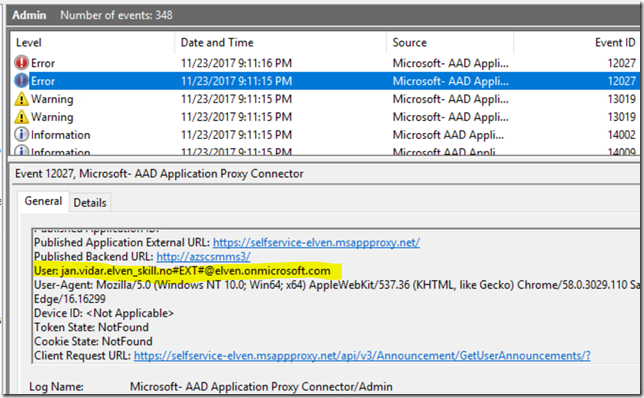The image size is (644, 398).
Task: Open the selfservice-elven.msappproxy.net external URL link
Action: (316, 242)
